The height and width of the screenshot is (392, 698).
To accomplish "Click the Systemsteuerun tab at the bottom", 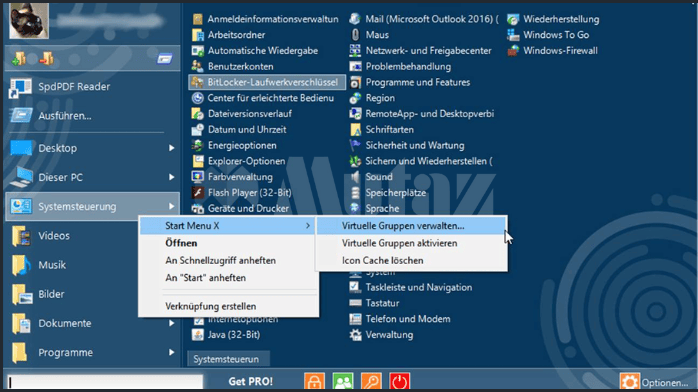I will [x=229, y=359].
